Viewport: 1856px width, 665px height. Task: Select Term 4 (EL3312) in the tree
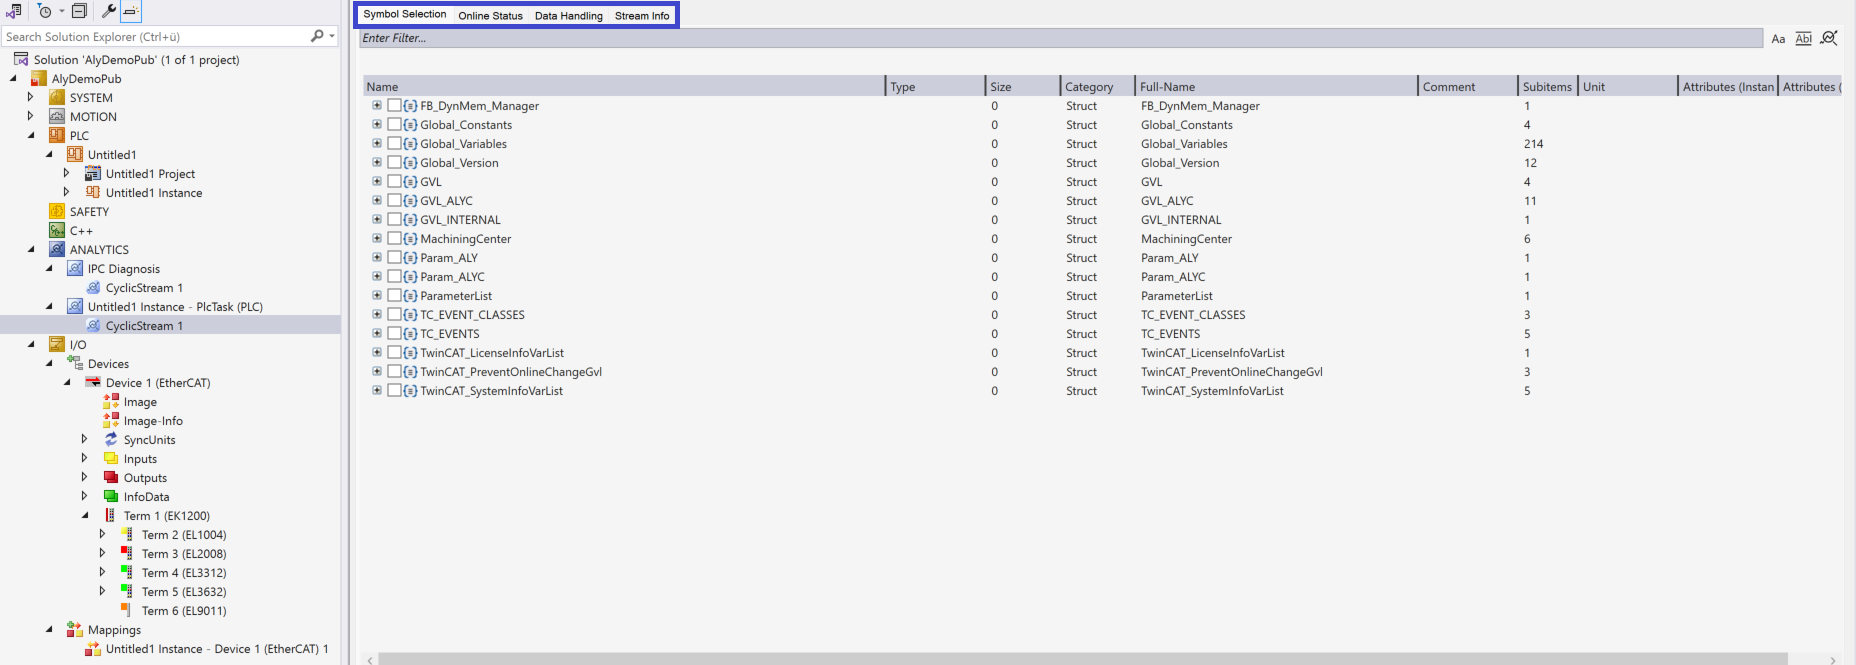[183, 573]
